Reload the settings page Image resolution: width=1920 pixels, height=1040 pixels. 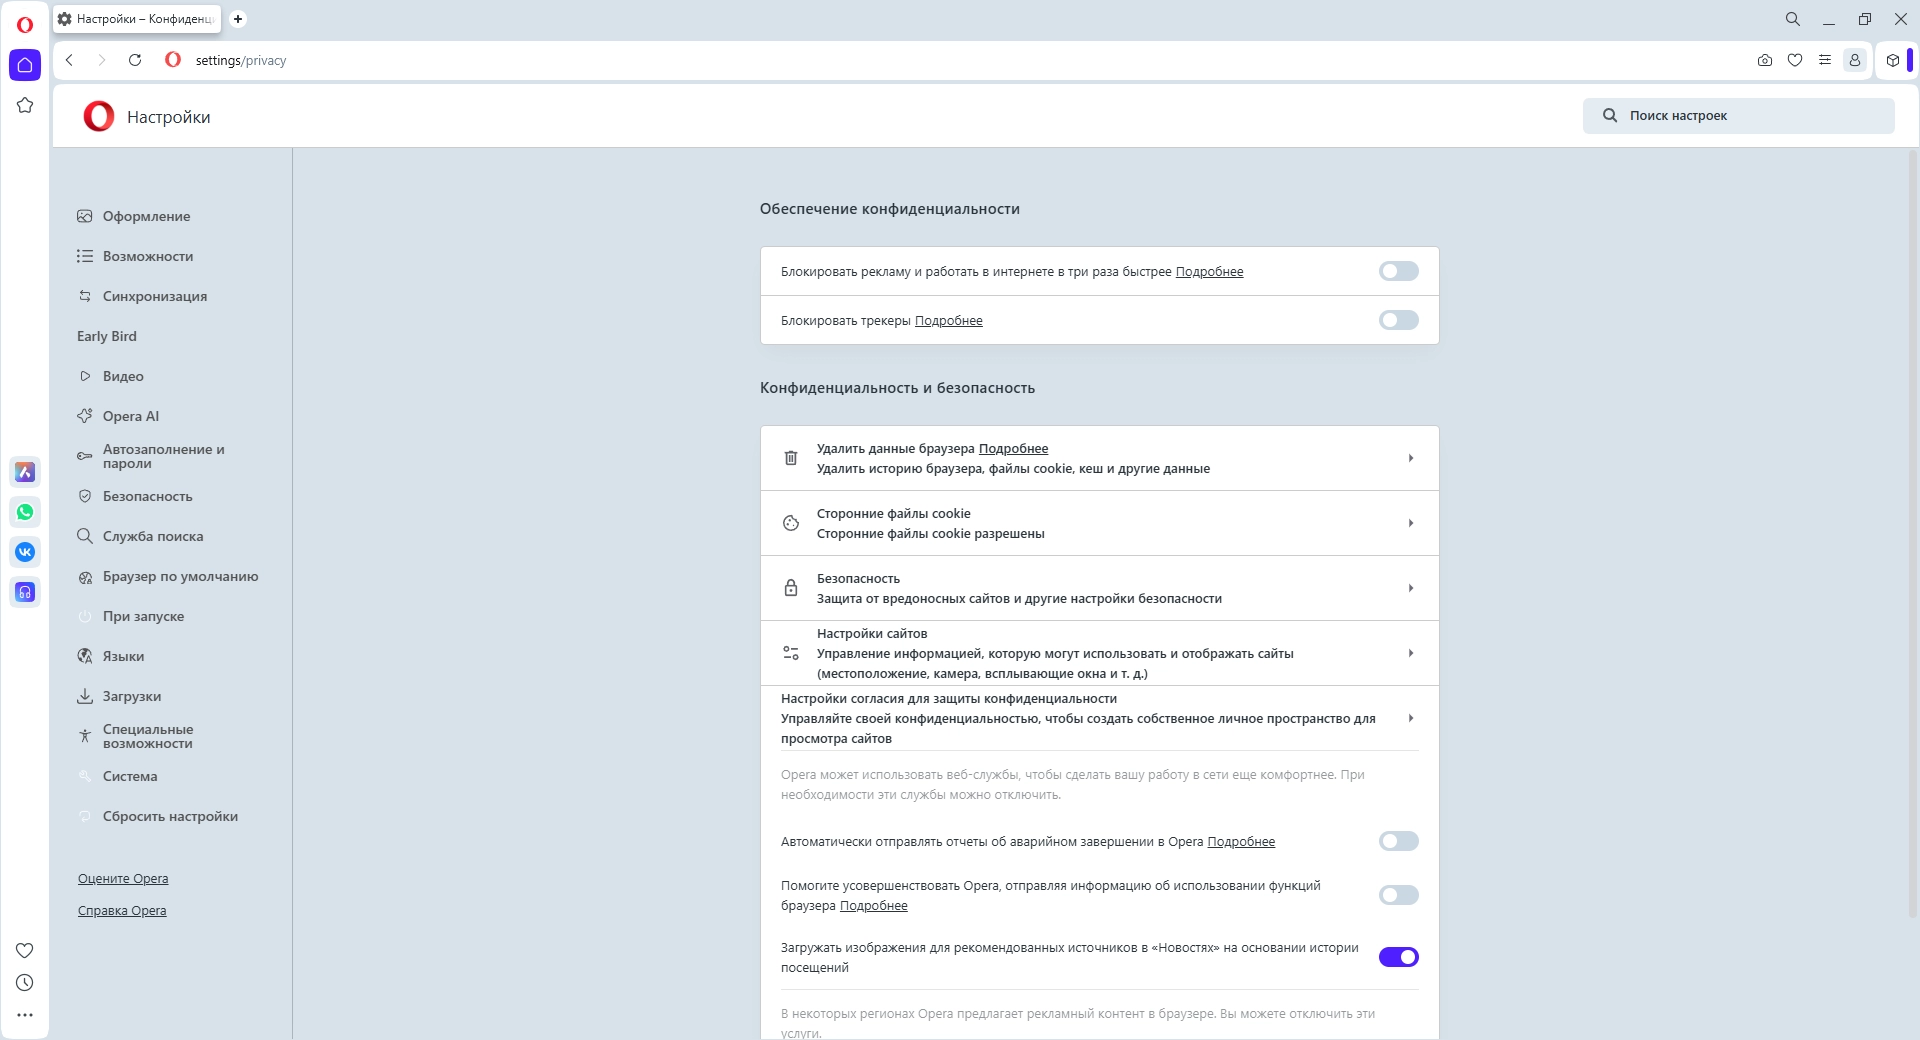(135, 60)
